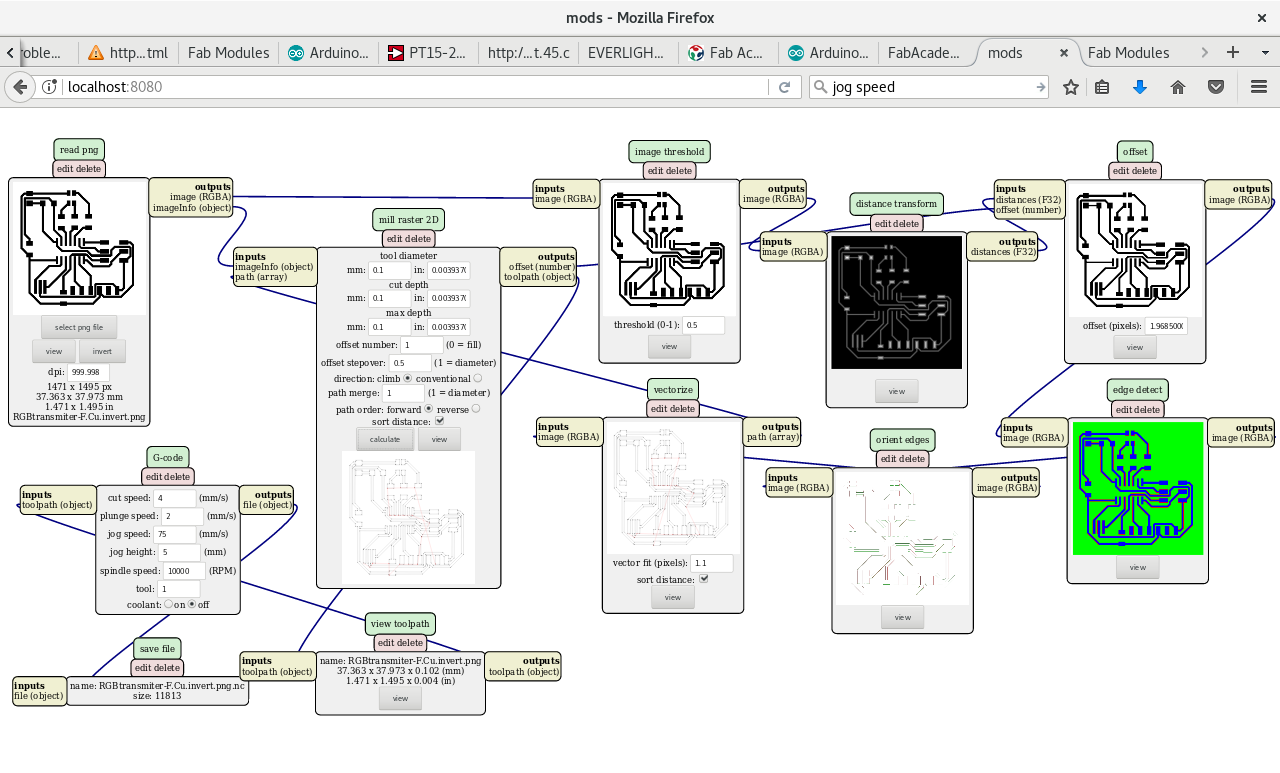Invert the image in read png
This screenshot has width=1280, height=773.
point(102,351)
